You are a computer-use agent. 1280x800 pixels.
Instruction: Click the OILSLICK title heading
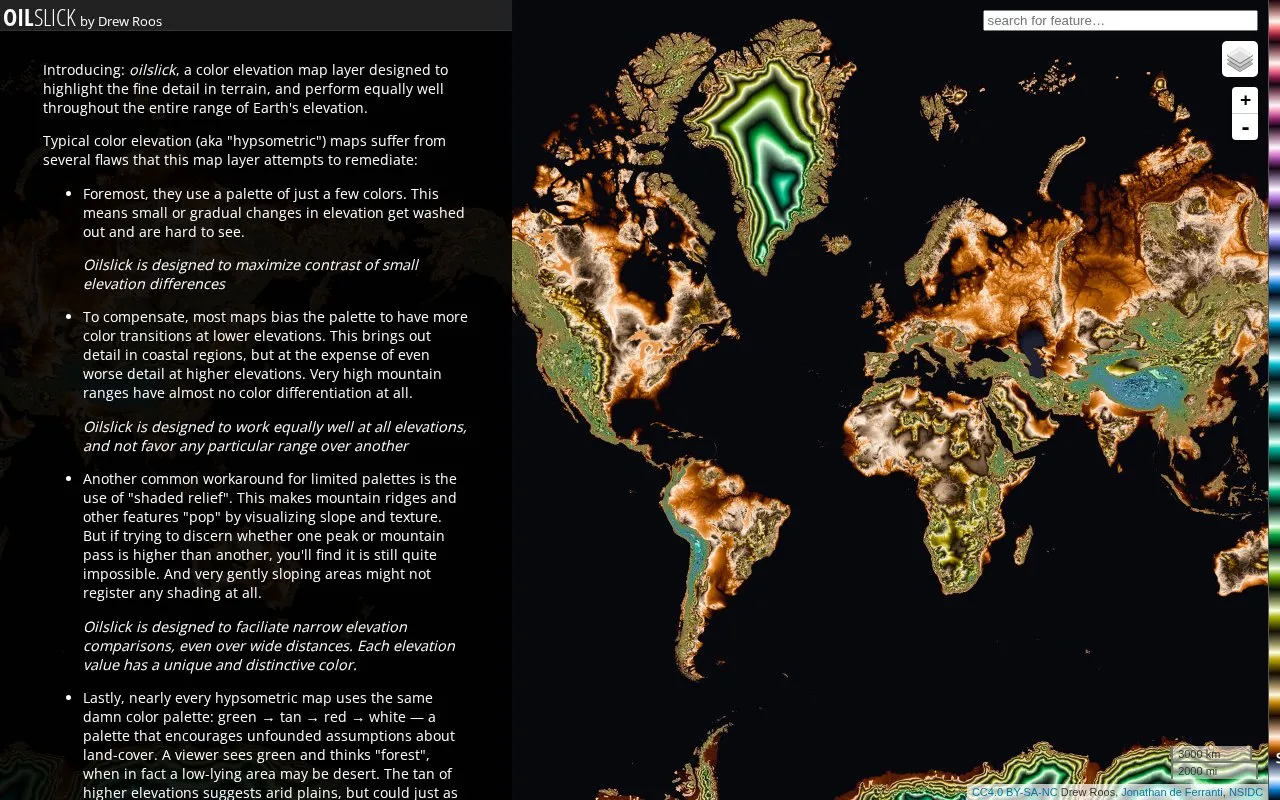click(x=39, y=18)
